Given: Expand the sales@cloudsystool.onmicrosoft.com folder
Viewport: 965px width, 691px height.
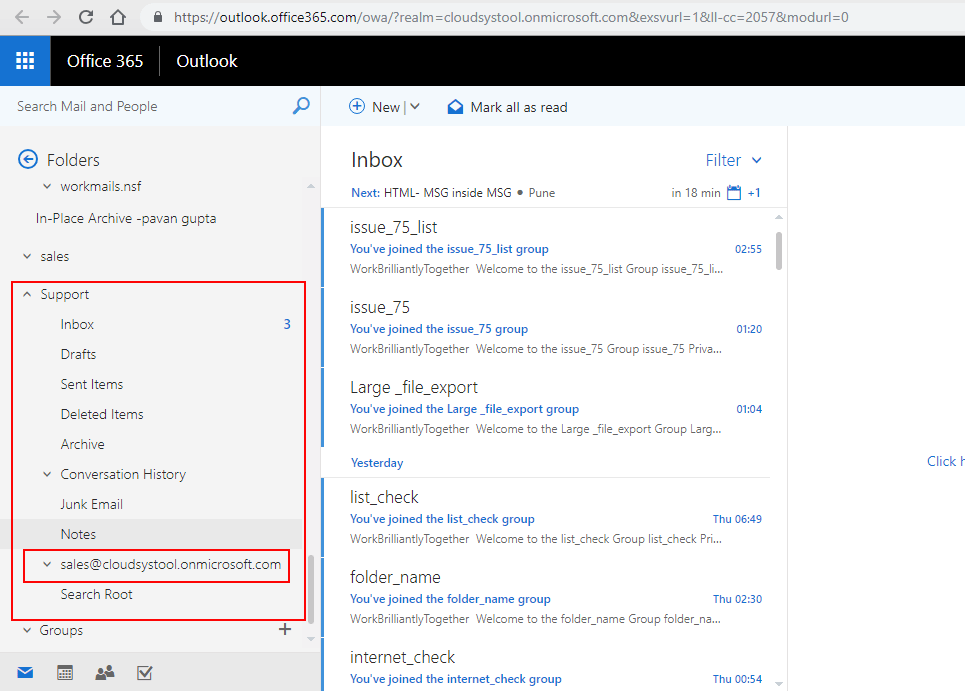Looking at the screenshot, I should [x=47, y=565].
